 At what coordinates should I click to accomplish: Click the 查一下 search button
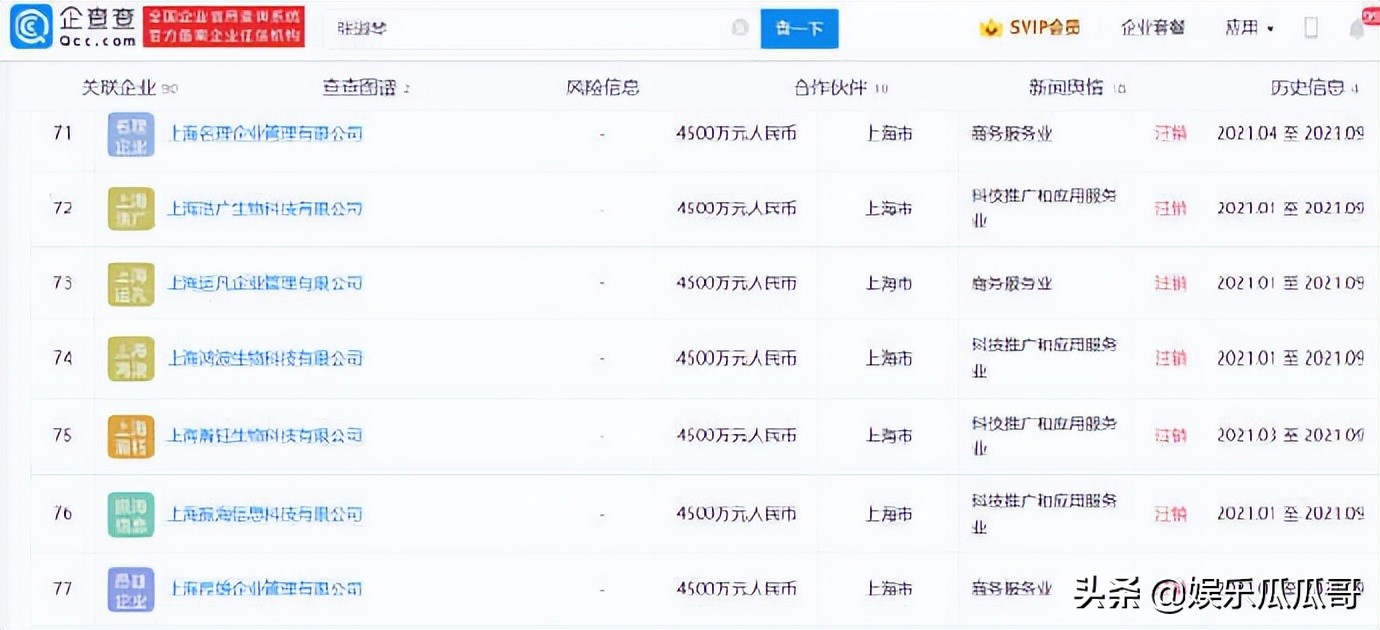click(799, 29)
